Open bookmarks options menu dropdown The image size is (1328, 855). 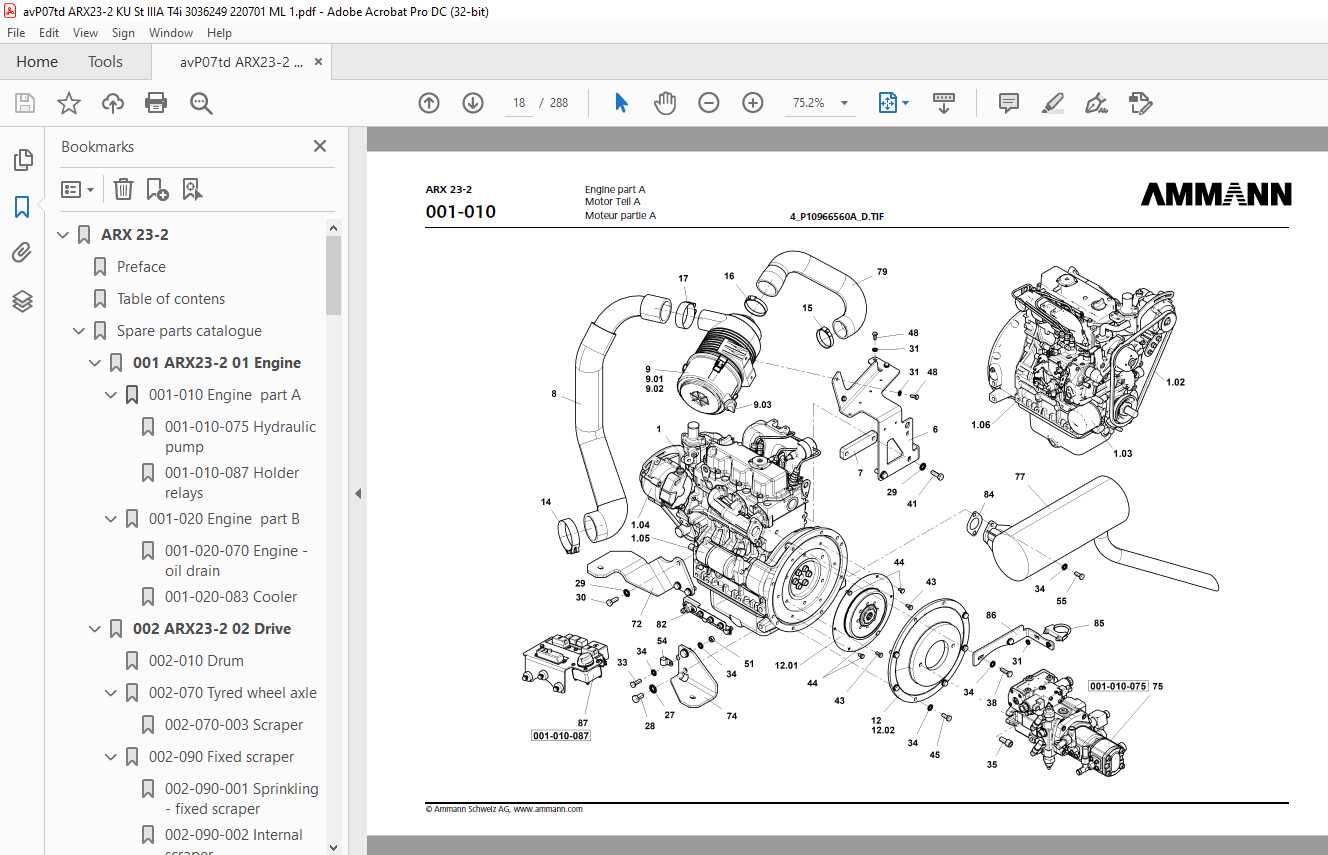tap(77, 189)
